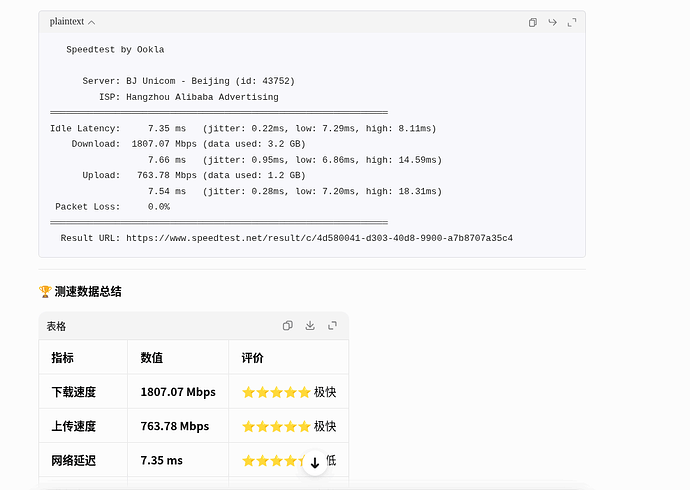
Task: Click the '数值' column header
Action: coord(152,358)
